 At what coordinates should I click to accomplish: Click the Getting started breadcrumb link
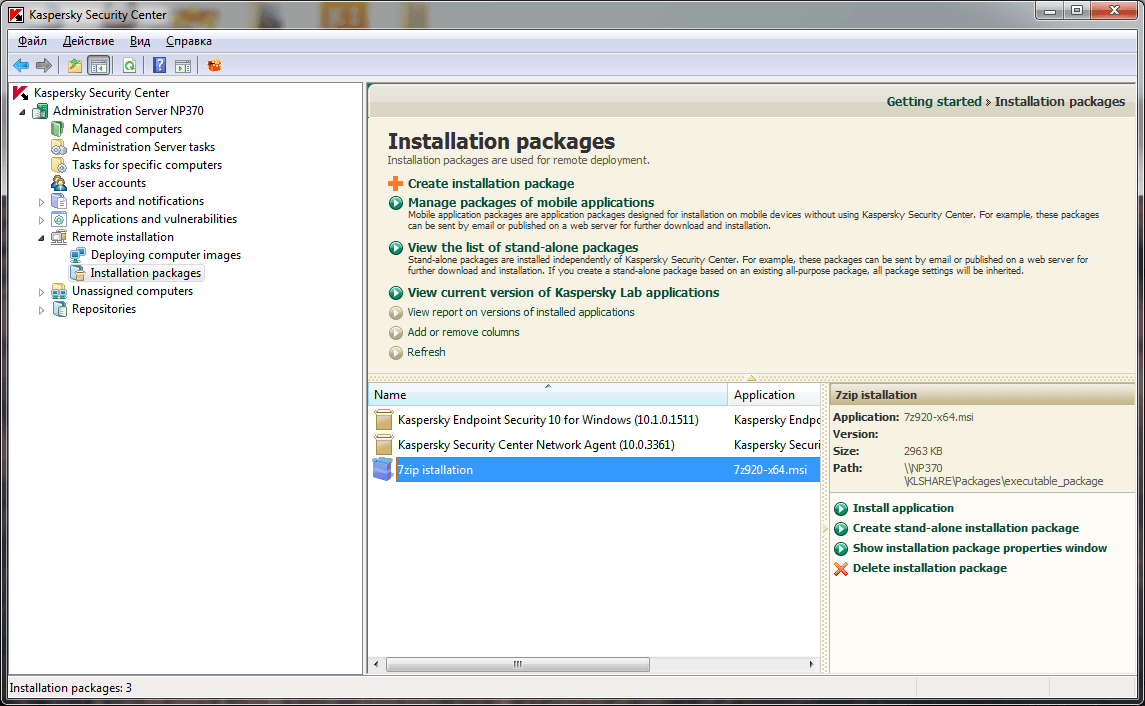(x=934, y=101)
